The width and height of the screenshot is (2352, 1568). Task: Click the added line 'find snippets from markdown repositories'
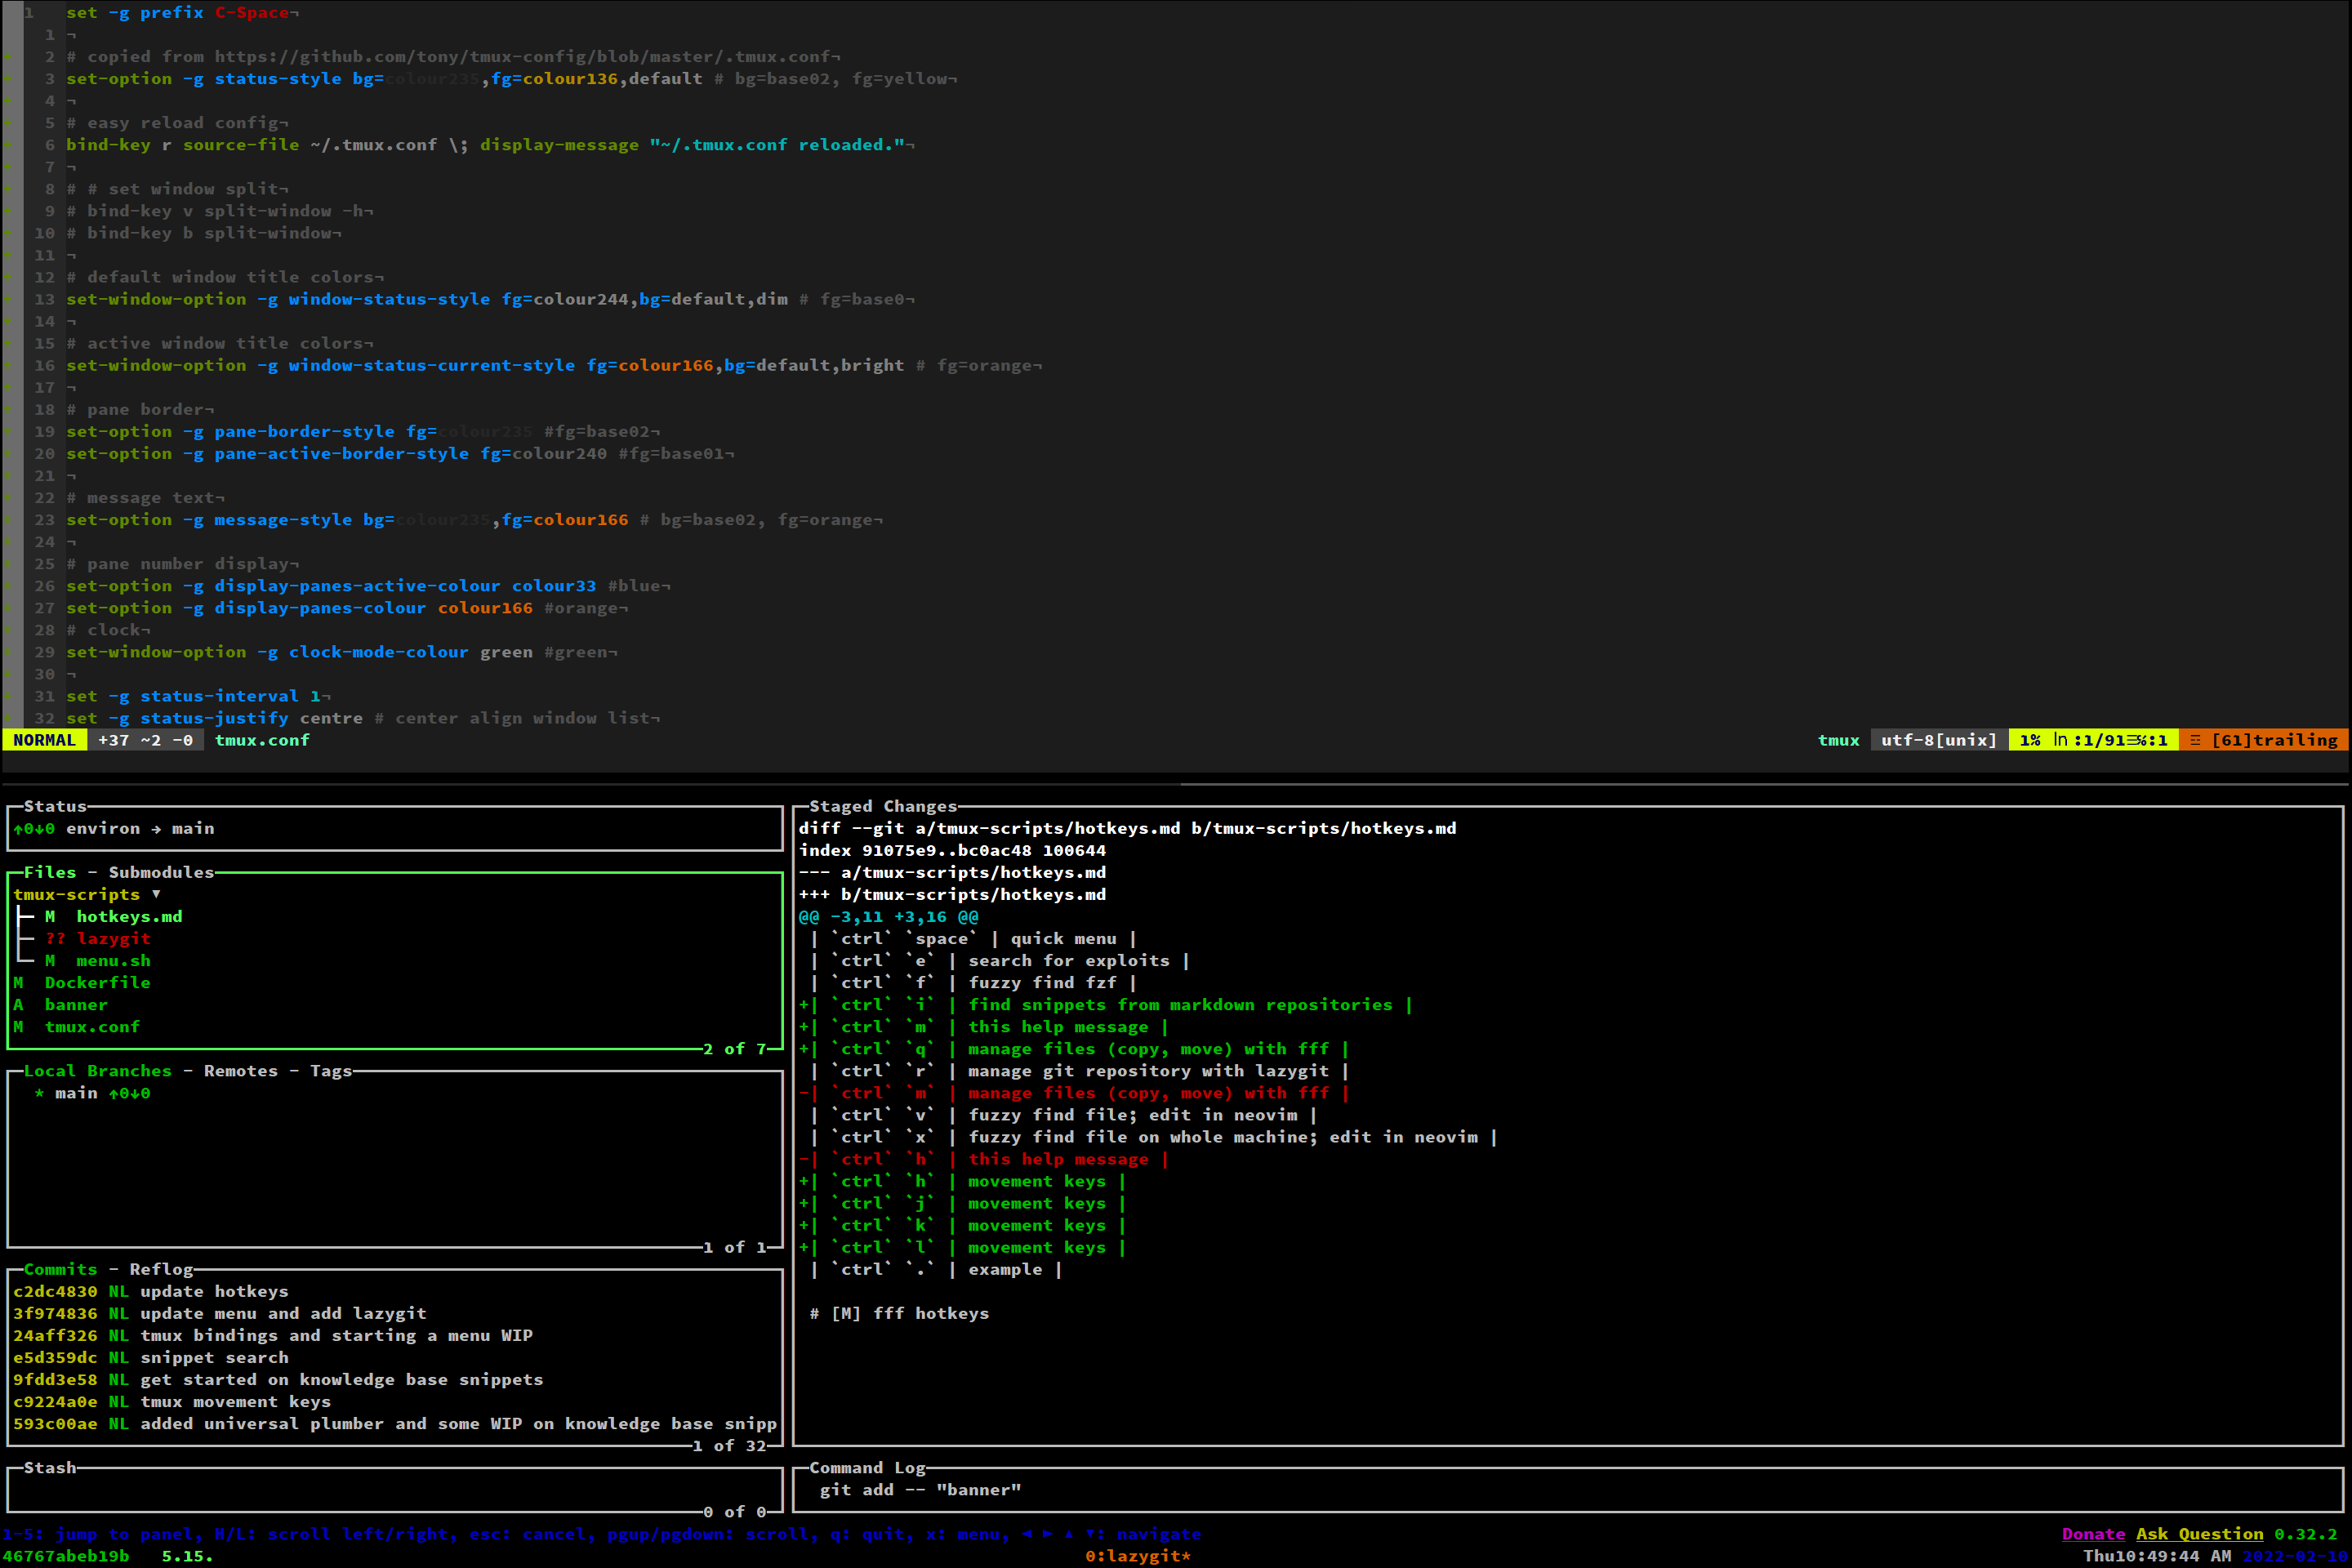tap(1105, 1004)
